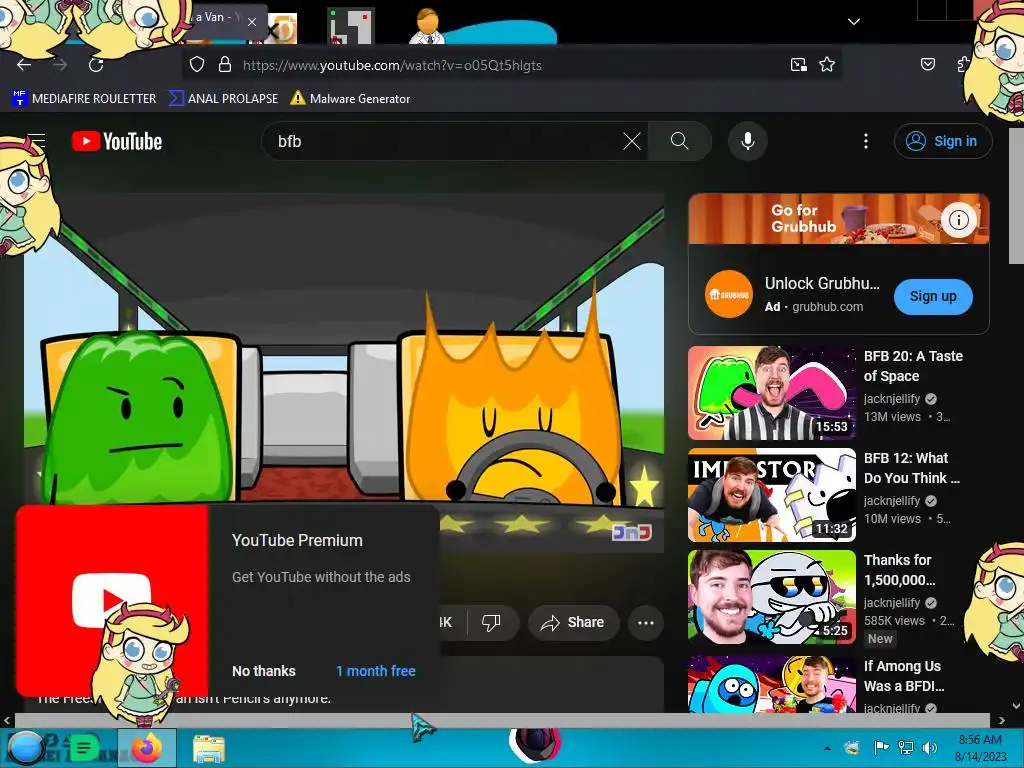Accept the 1 month free offer
The width and height of the screenshot is (1024, 768).
coord(376,671)
